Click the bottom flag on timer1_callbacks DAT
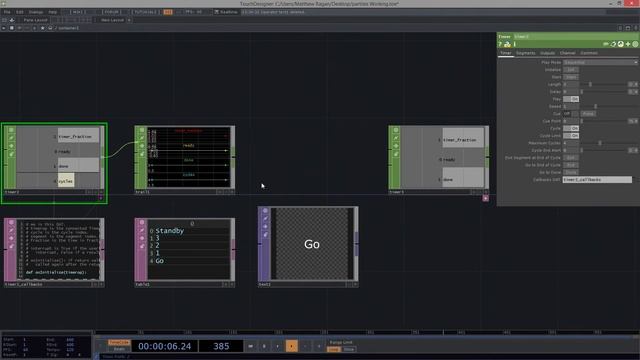Screen dimensions: 640x360 click(11, 247)
